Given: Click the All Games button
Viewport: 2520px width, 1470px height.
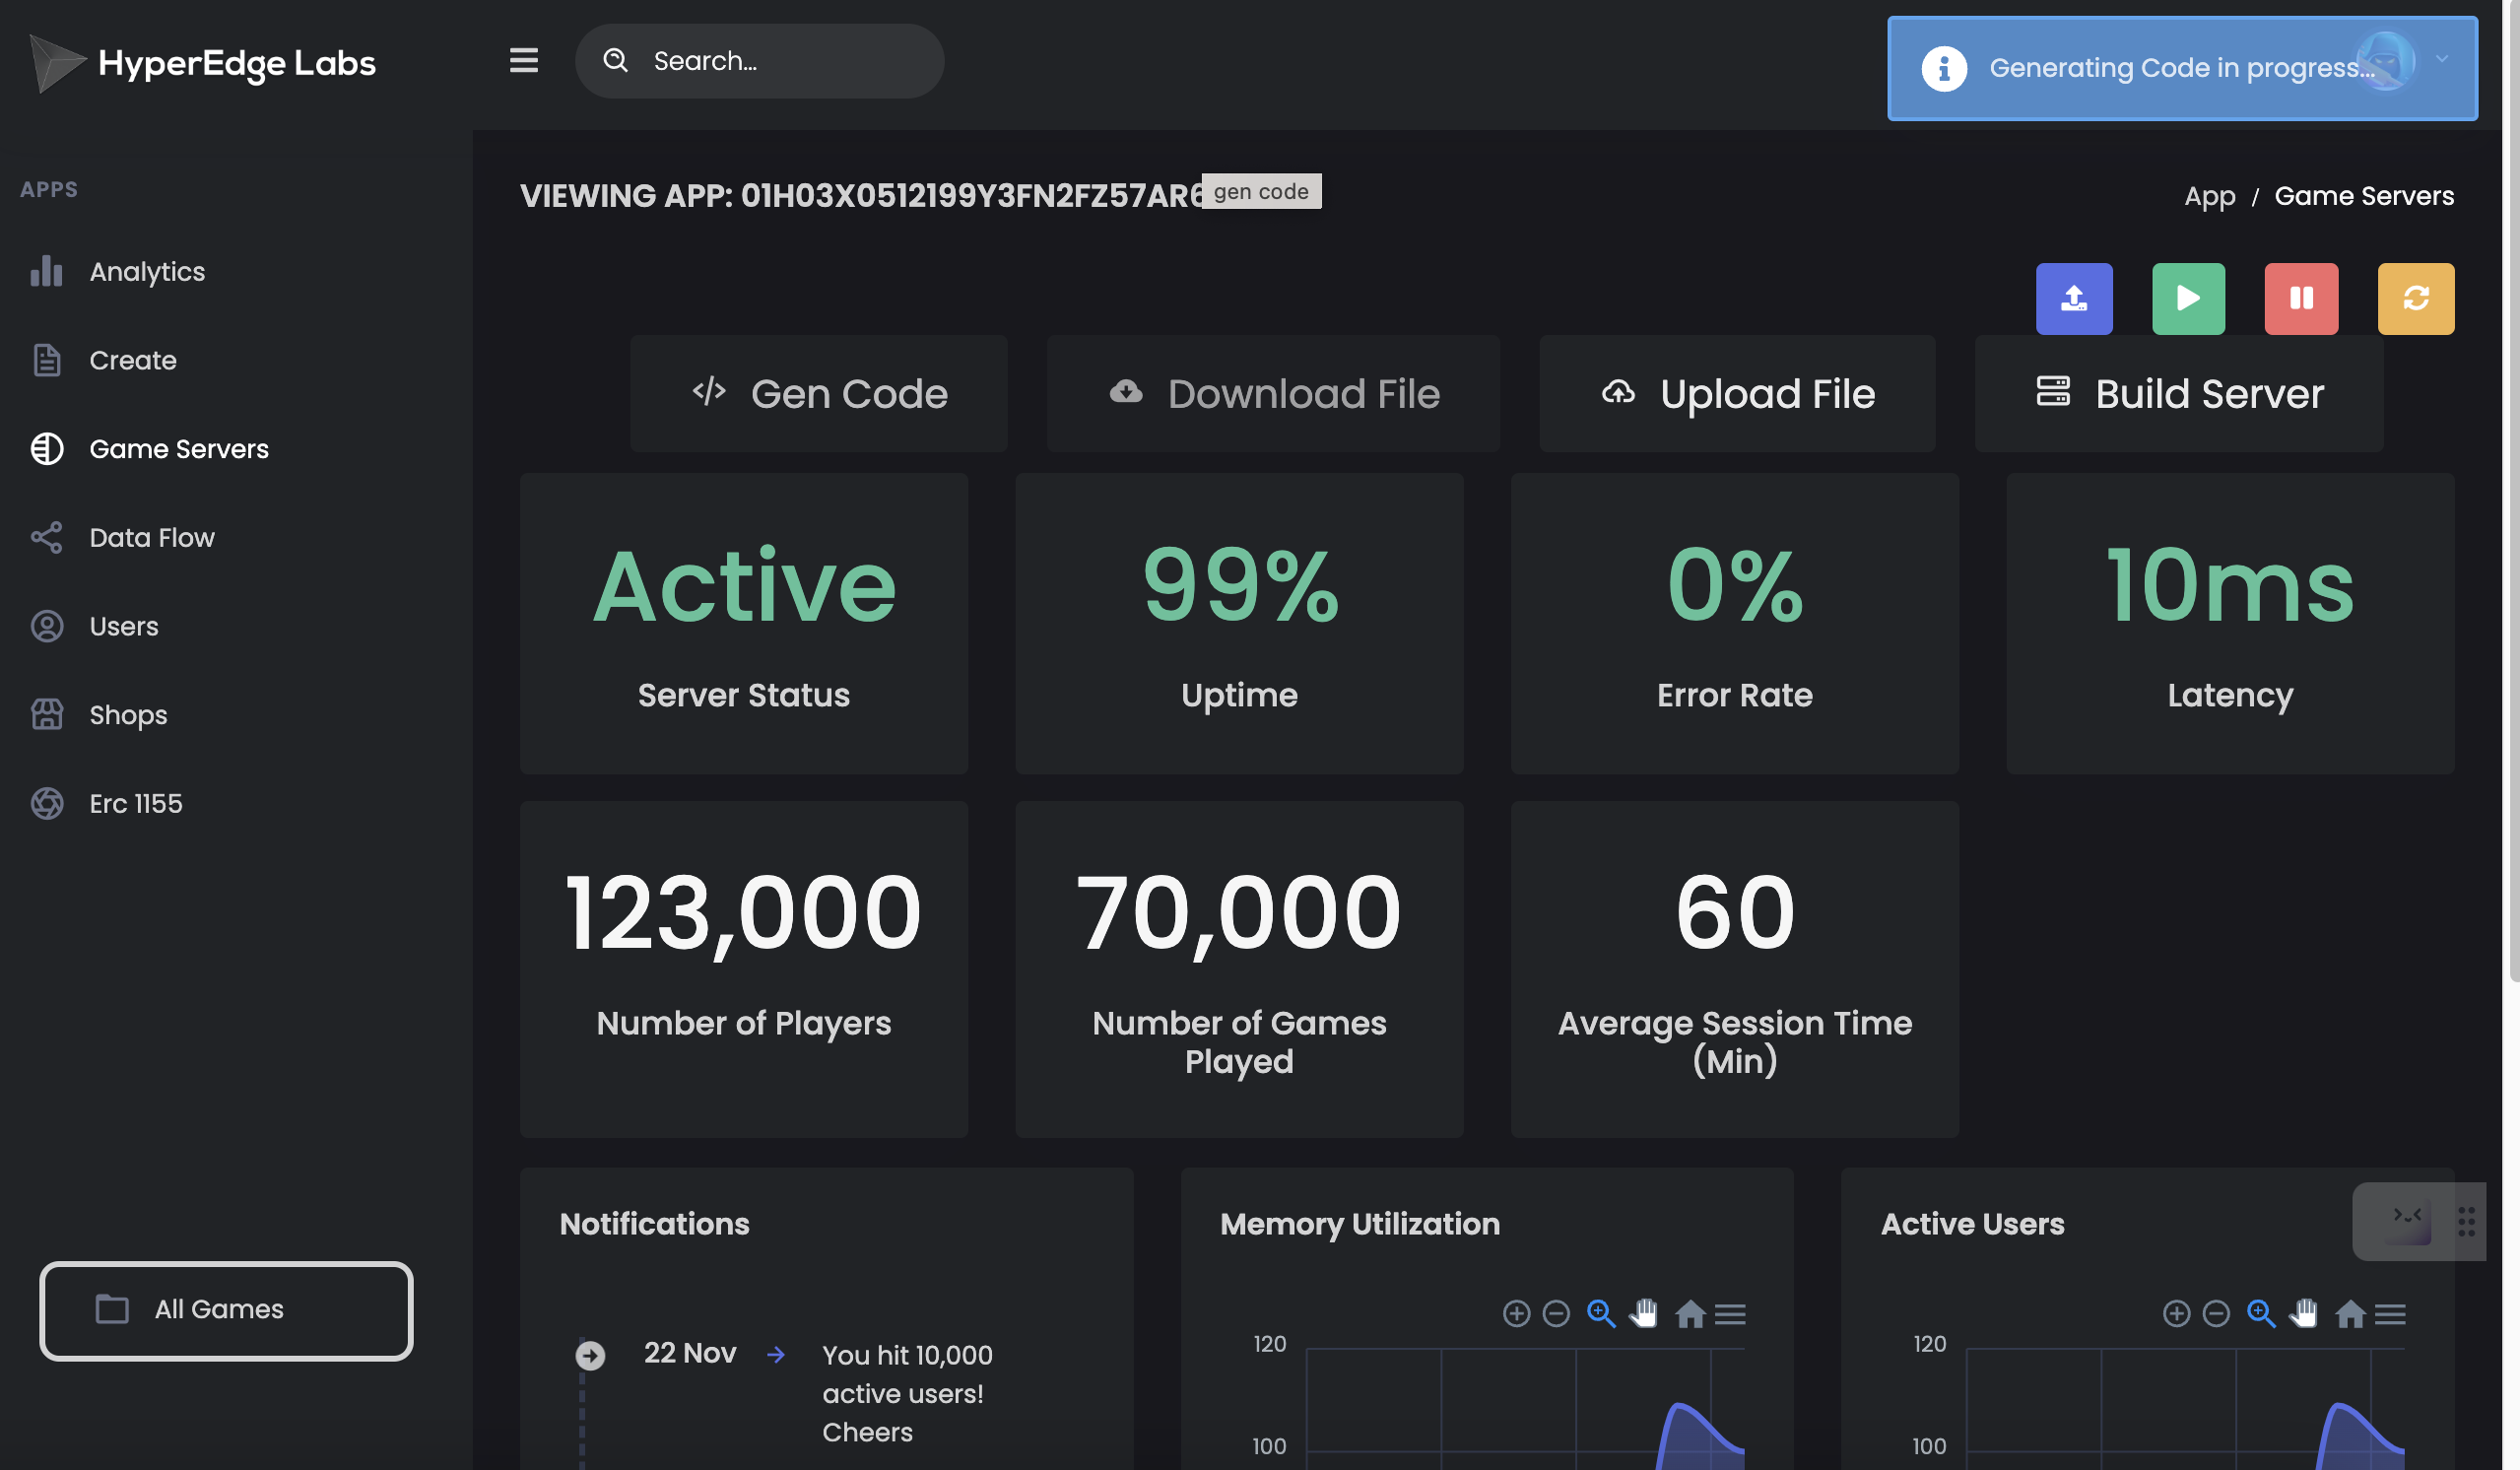Looking at the screenshot, I should tap(226, 1310).
